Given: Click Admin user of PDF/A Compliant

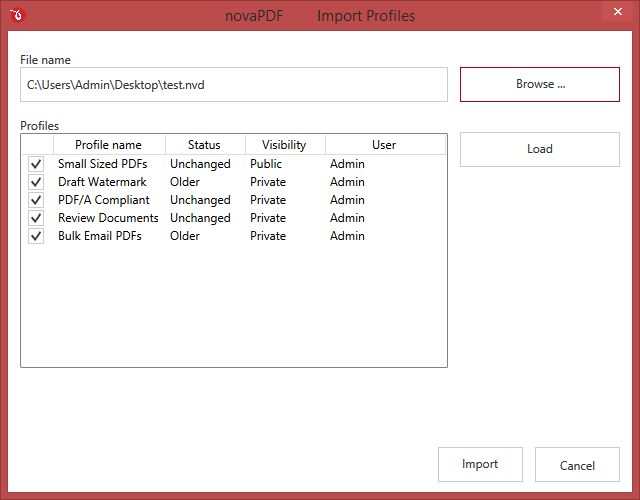Looking at the screenshot, I should tap(347, 200).
